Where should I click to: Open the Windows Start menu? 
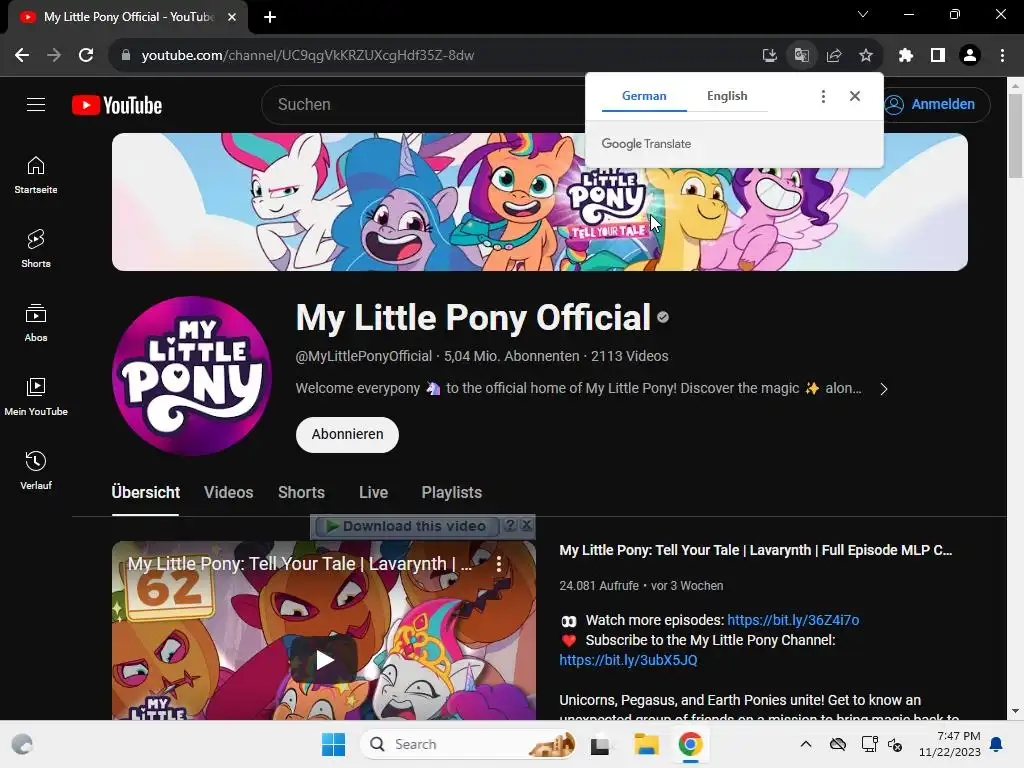click(x=333, y=744)
